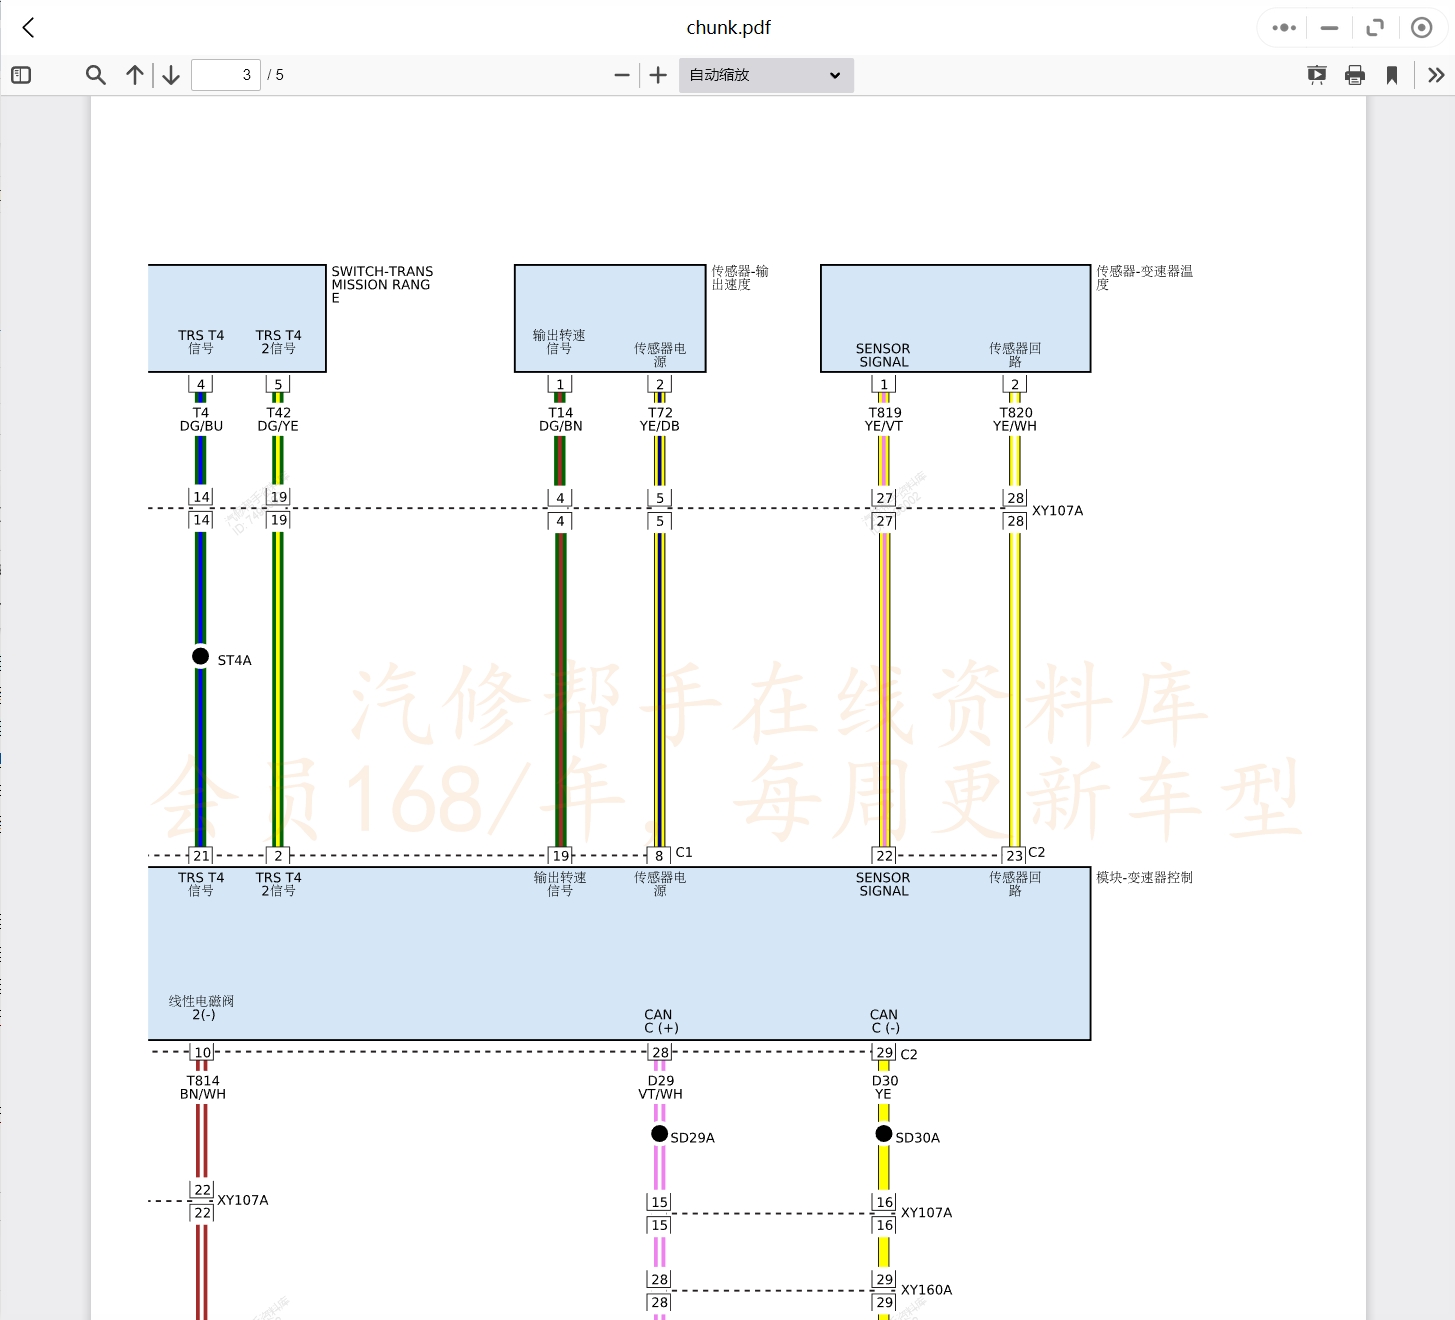Open the find in document search
Viewport: 1455px width, 1320px height.
click(x=96, y=75)
